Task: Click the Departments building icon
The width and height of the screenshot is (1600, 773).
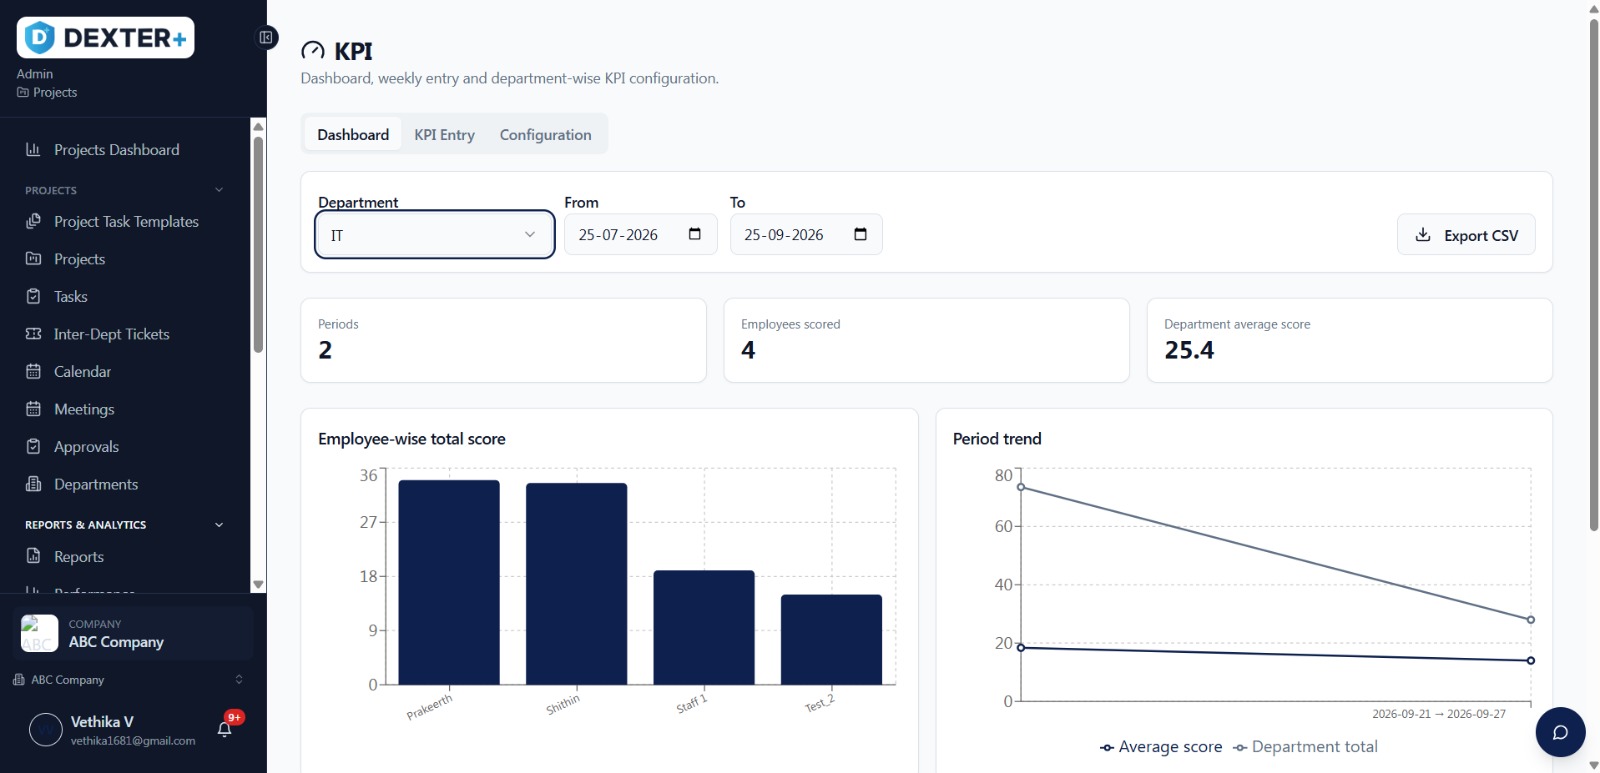Action: point(33,484)
